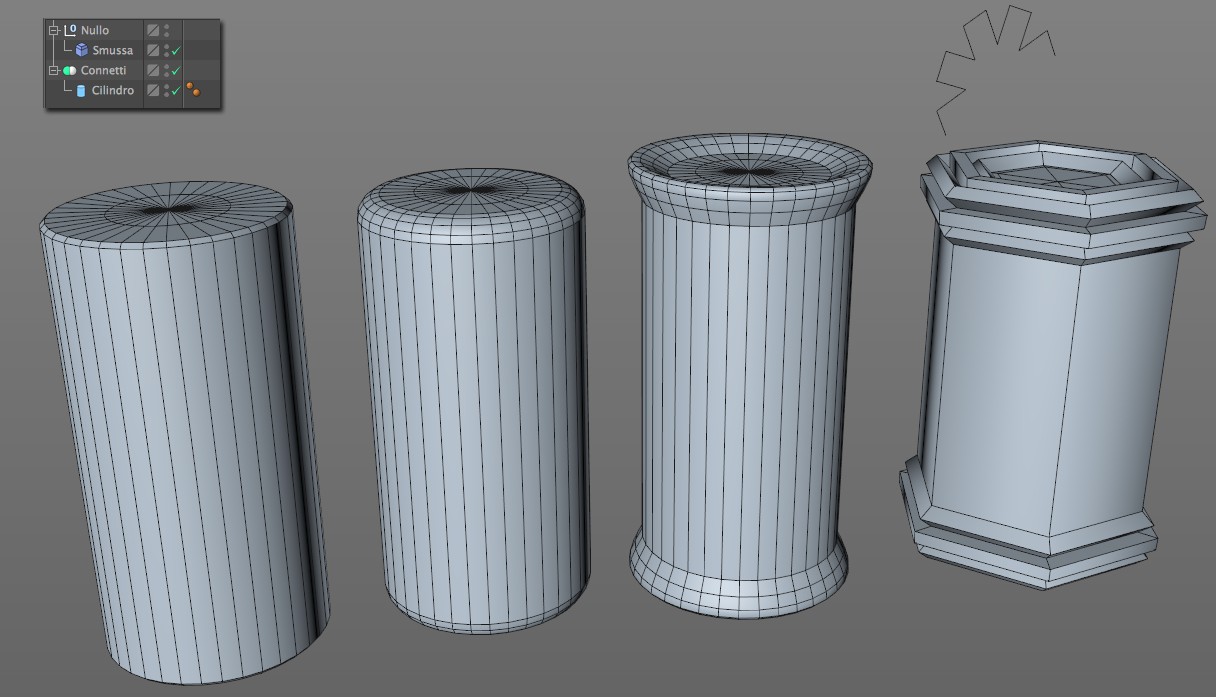Click the Nullo null object icon

[x=70, y=30]
